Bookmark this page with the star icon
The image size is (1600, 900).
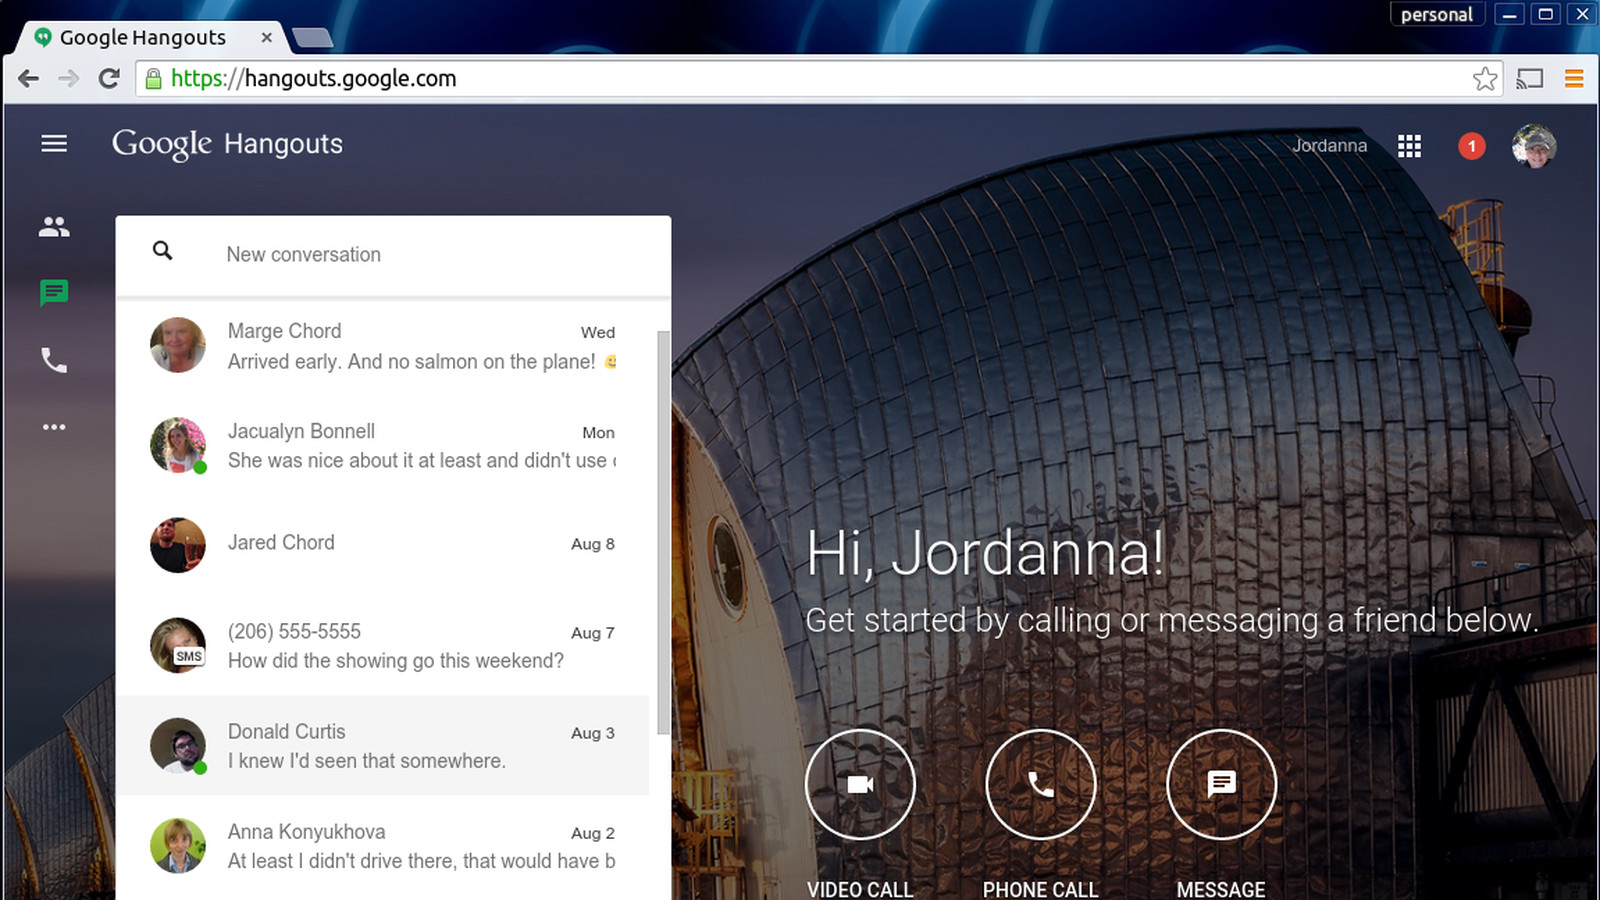pos(1485,78)
